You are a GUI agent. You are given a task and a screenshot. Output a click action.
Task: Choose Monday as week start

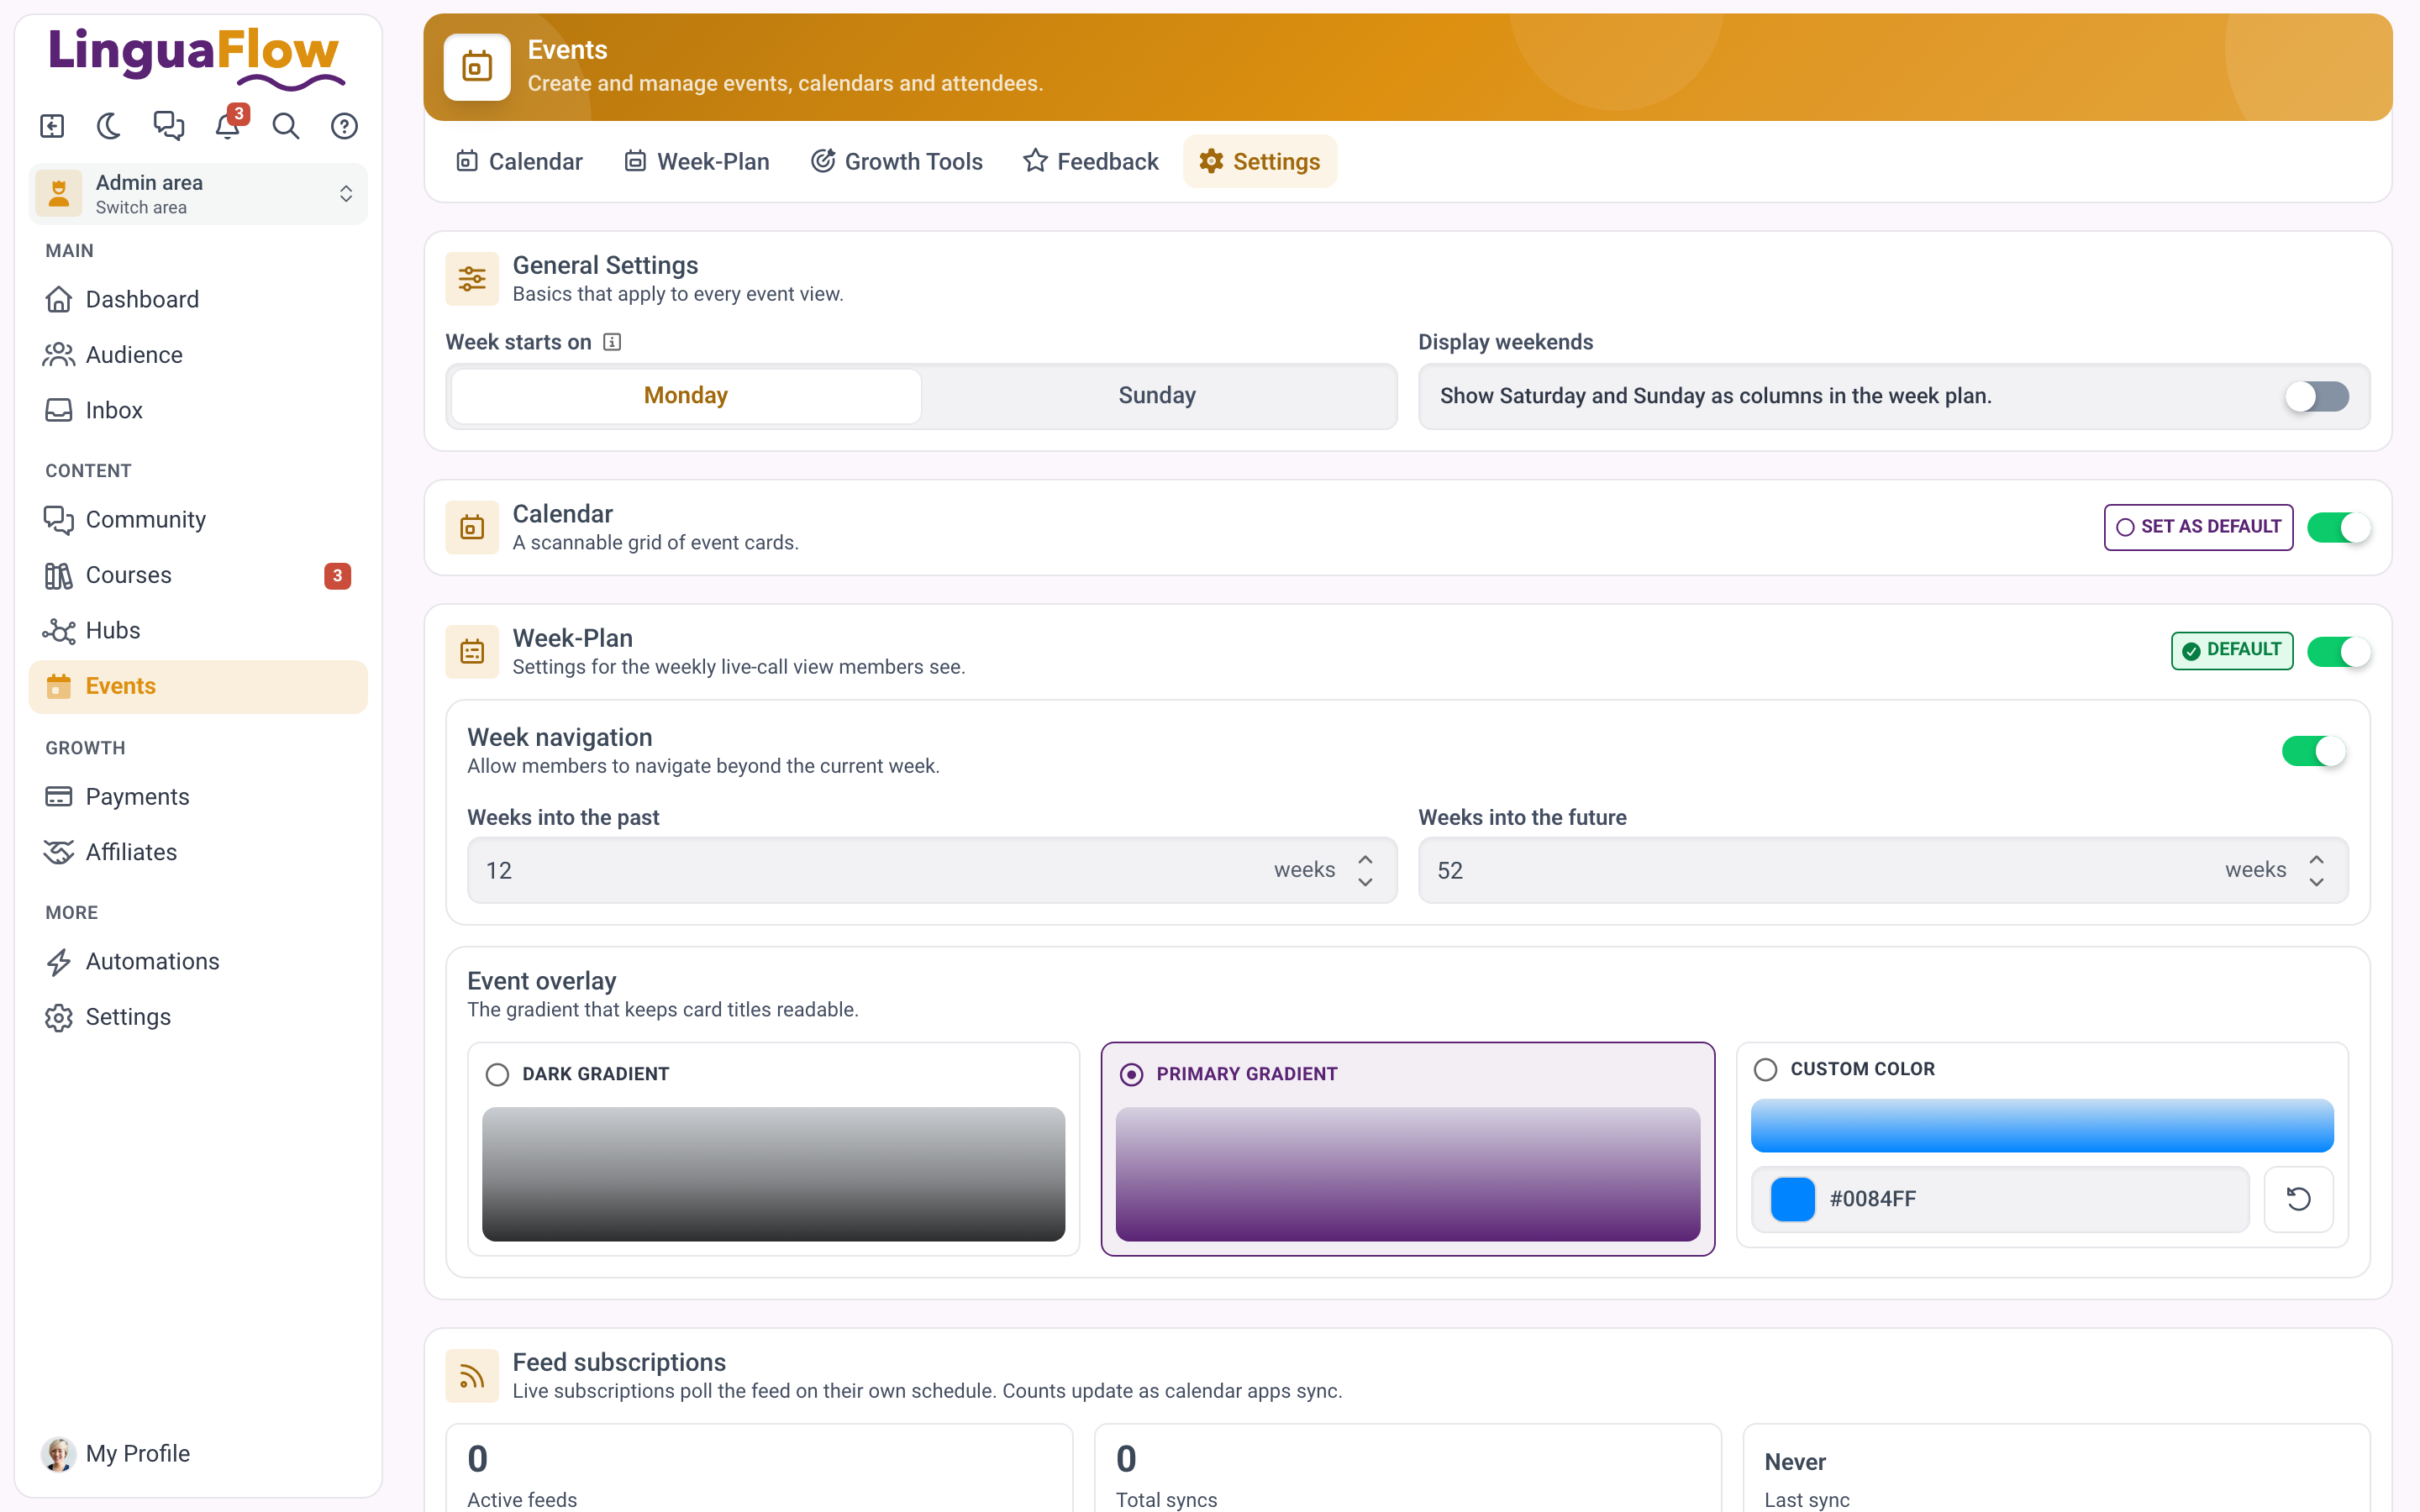point(686,396)
